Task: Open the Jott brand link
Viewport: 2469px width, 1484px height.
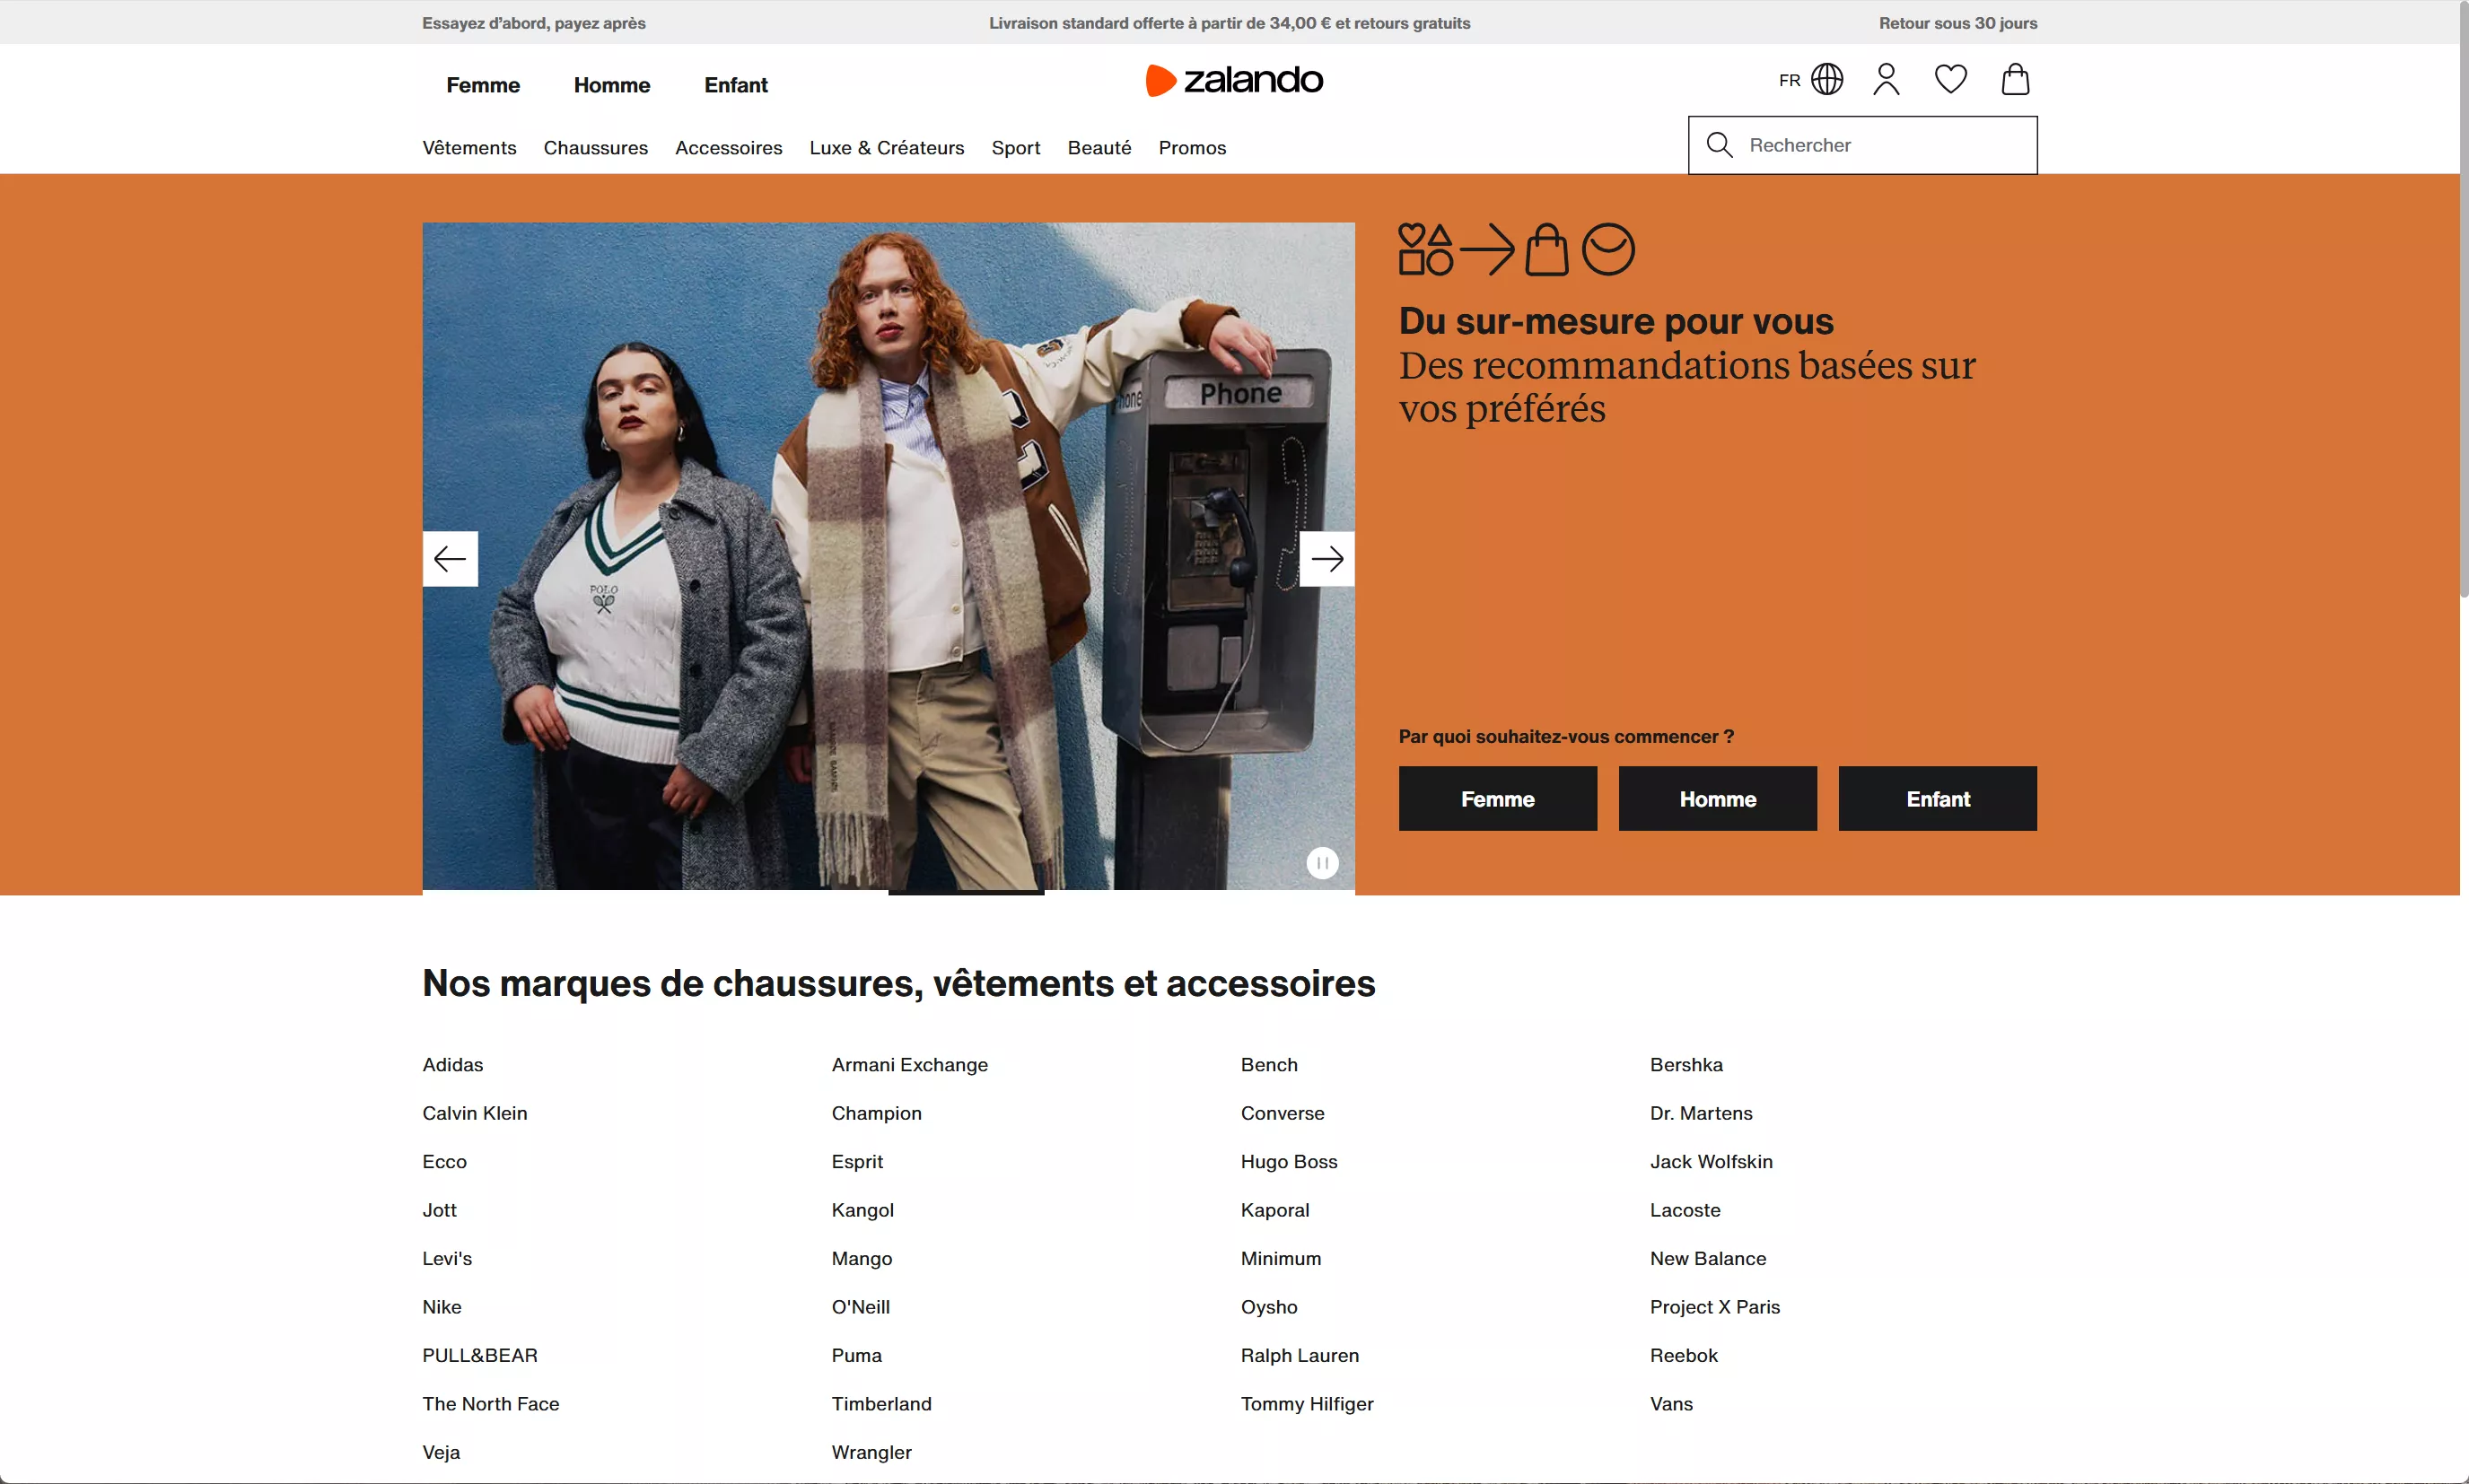Action: (440, 1210)
